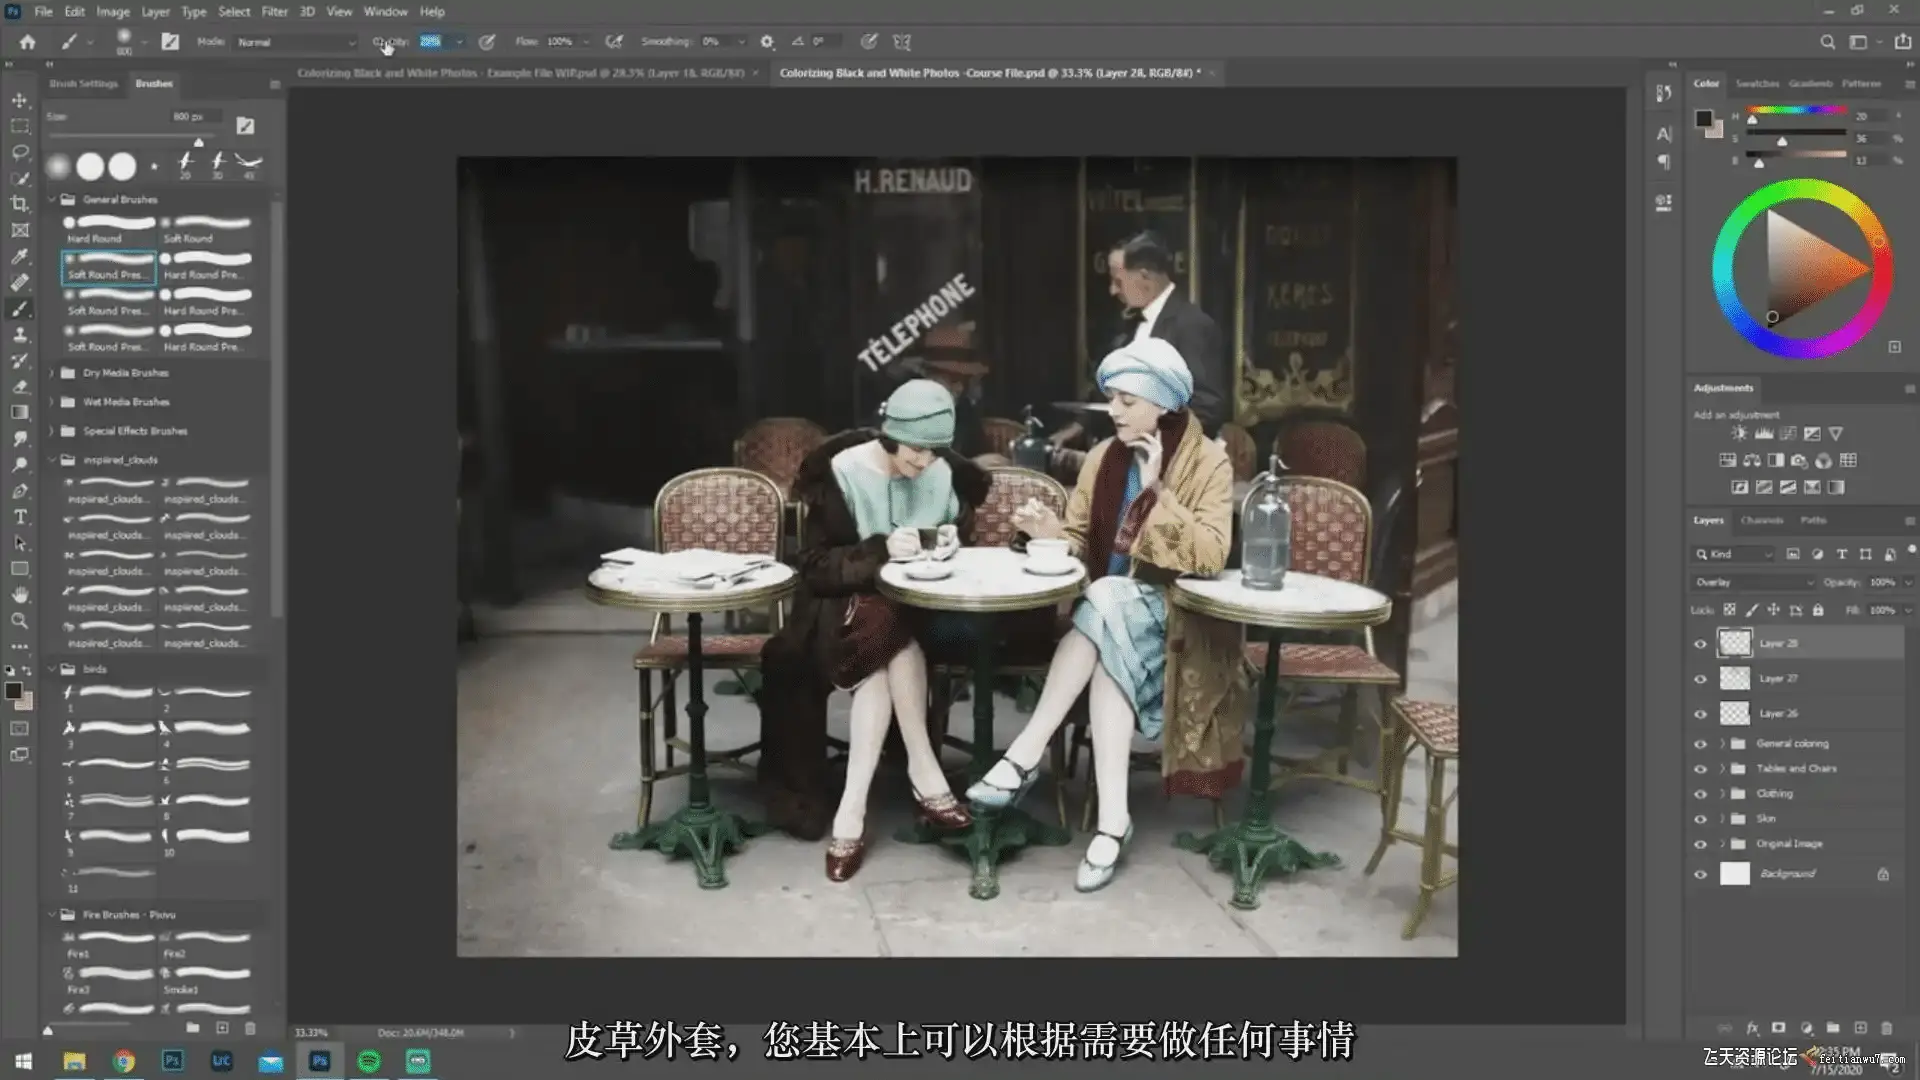Hide the Skin layer group

(1700, 819)
